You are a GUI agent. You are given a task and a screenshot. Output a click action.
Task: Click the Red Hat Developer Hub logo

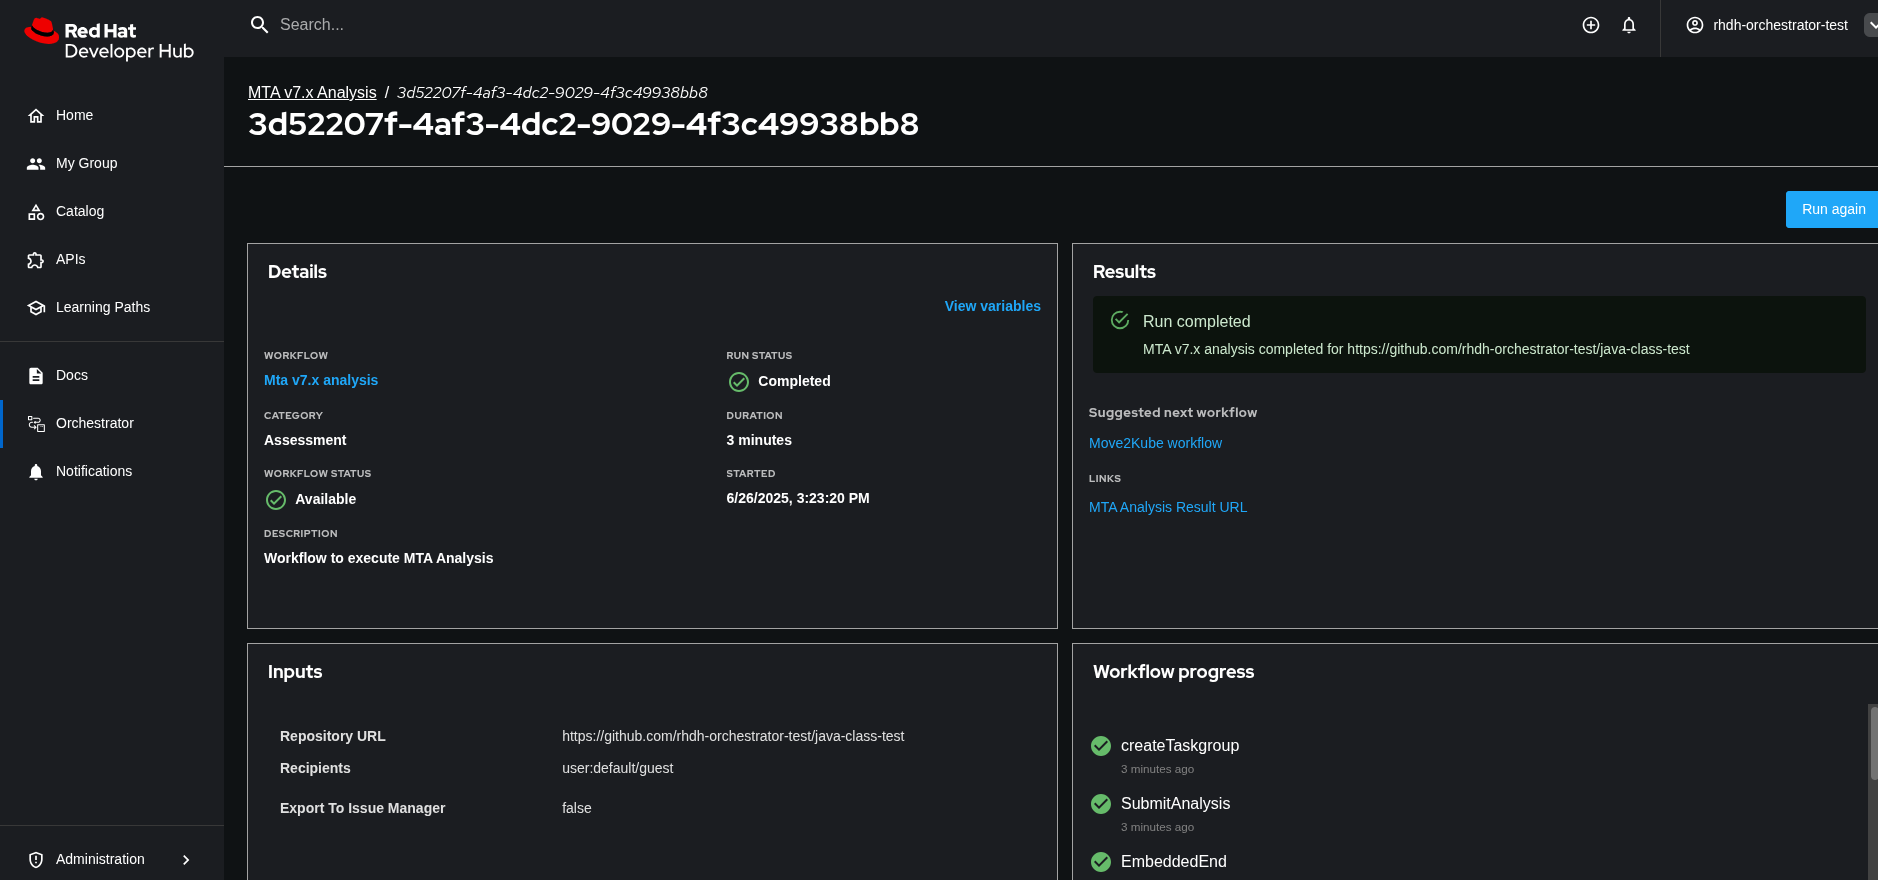[x=109, y=40]
